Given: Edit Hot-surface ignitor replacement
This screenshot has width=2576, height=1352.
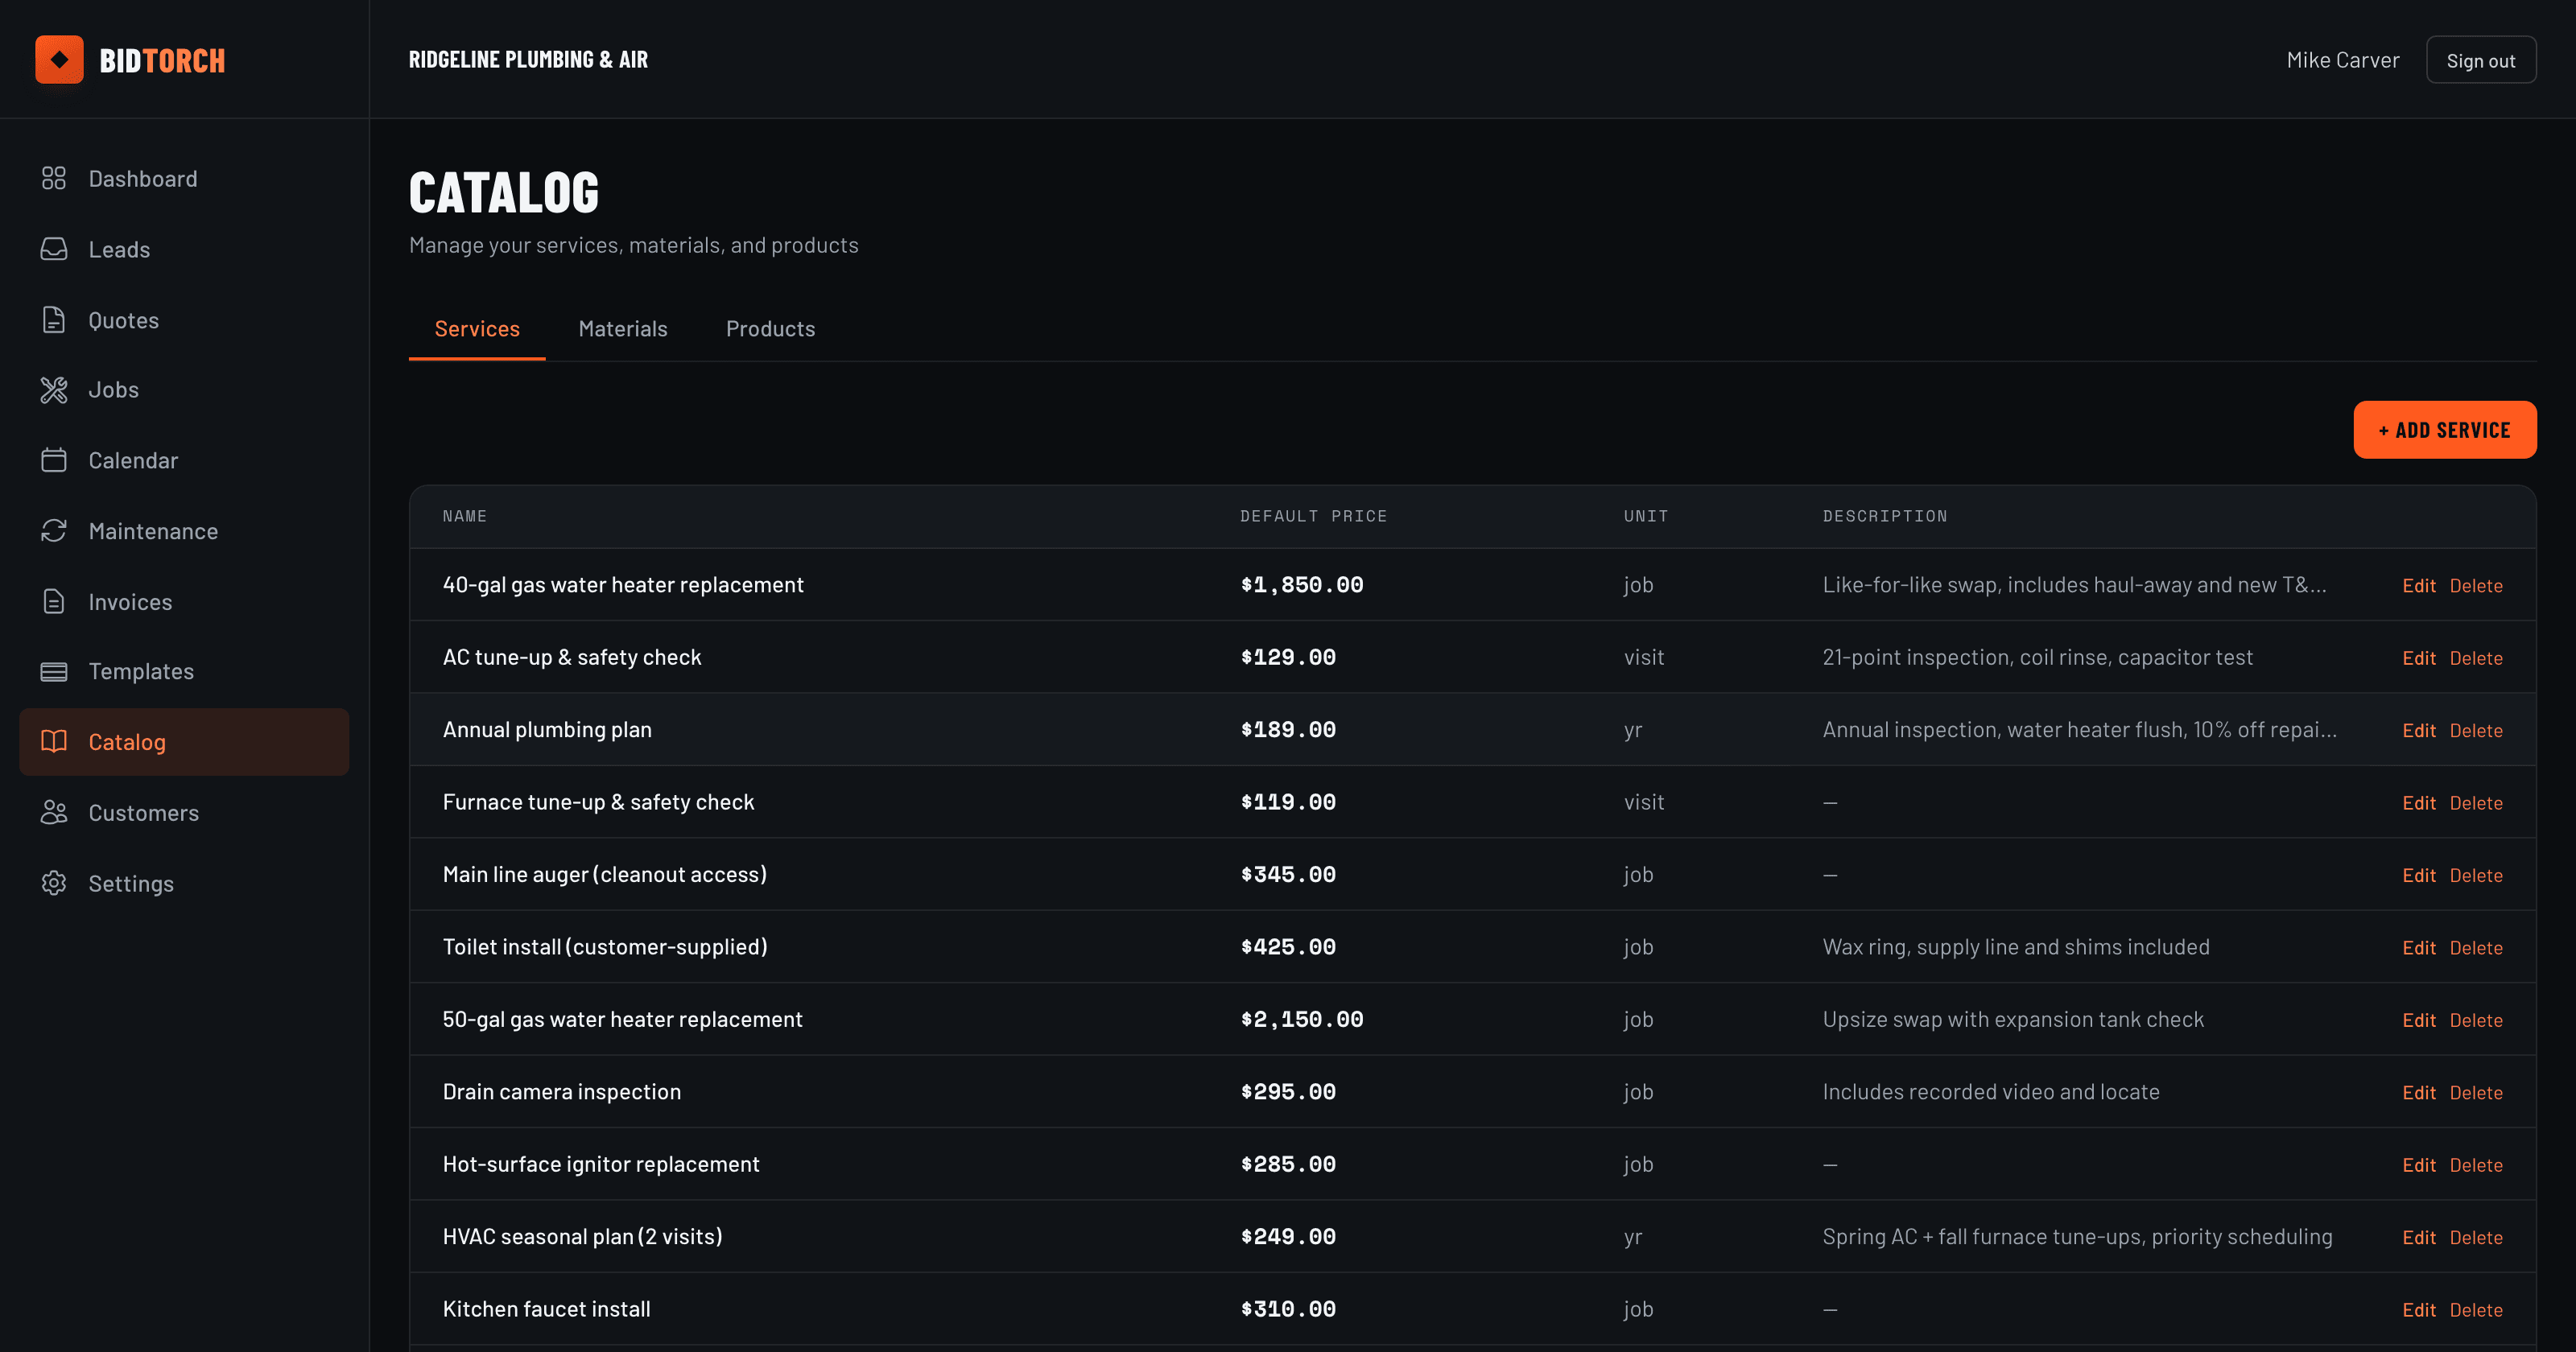Looking at the screenshot, I should [x=2418, y=1166].
